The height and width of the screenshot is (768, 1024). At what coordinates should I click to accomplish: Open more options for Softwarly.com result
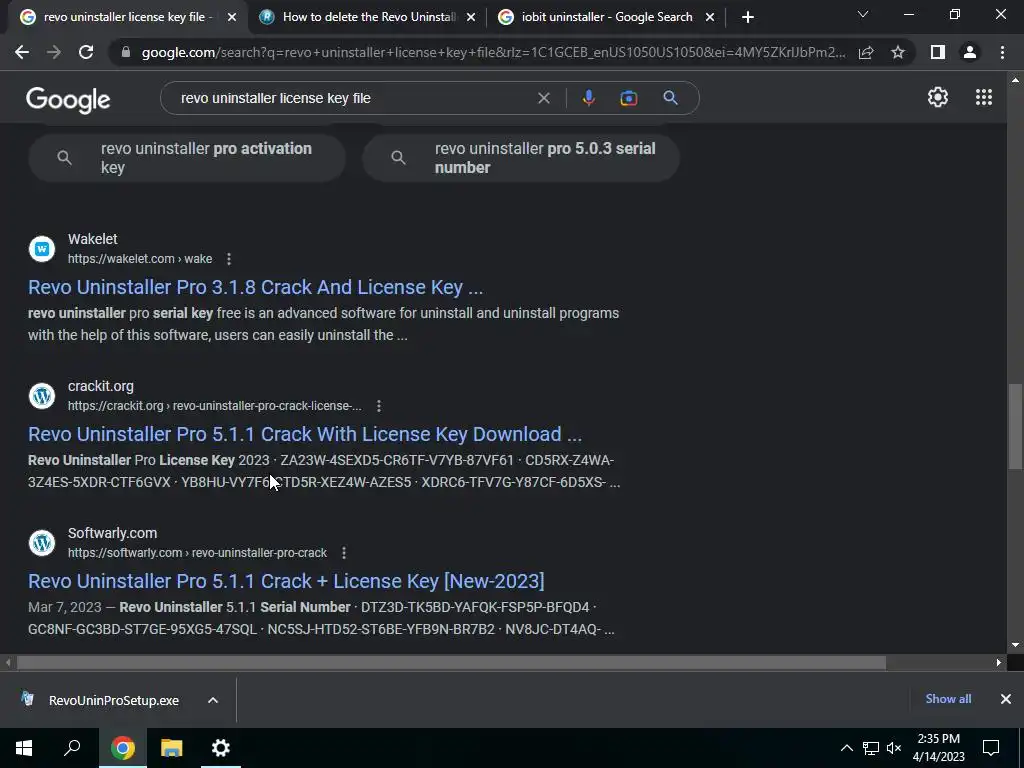(344, 553)
